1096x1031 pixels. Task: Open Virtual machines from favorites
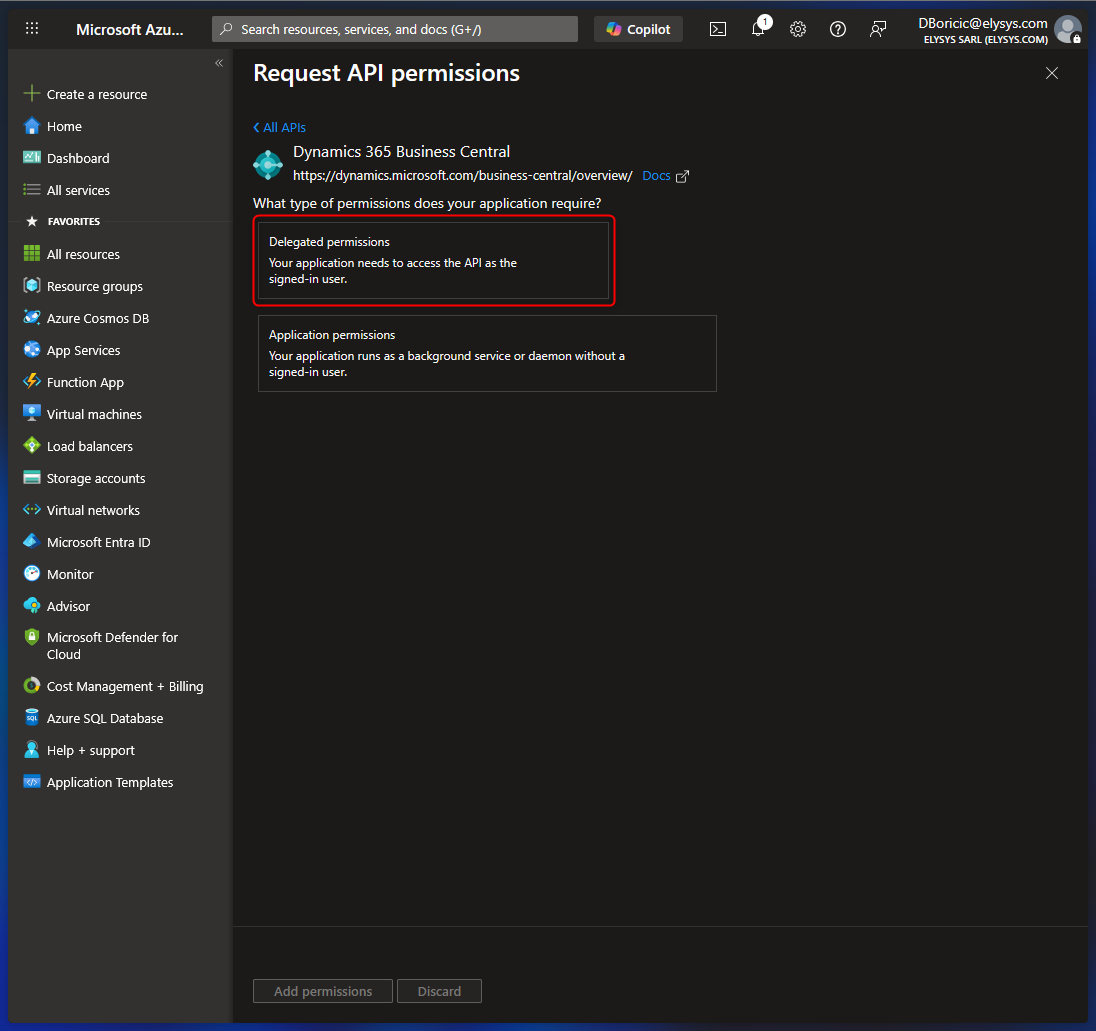point(94,414)
